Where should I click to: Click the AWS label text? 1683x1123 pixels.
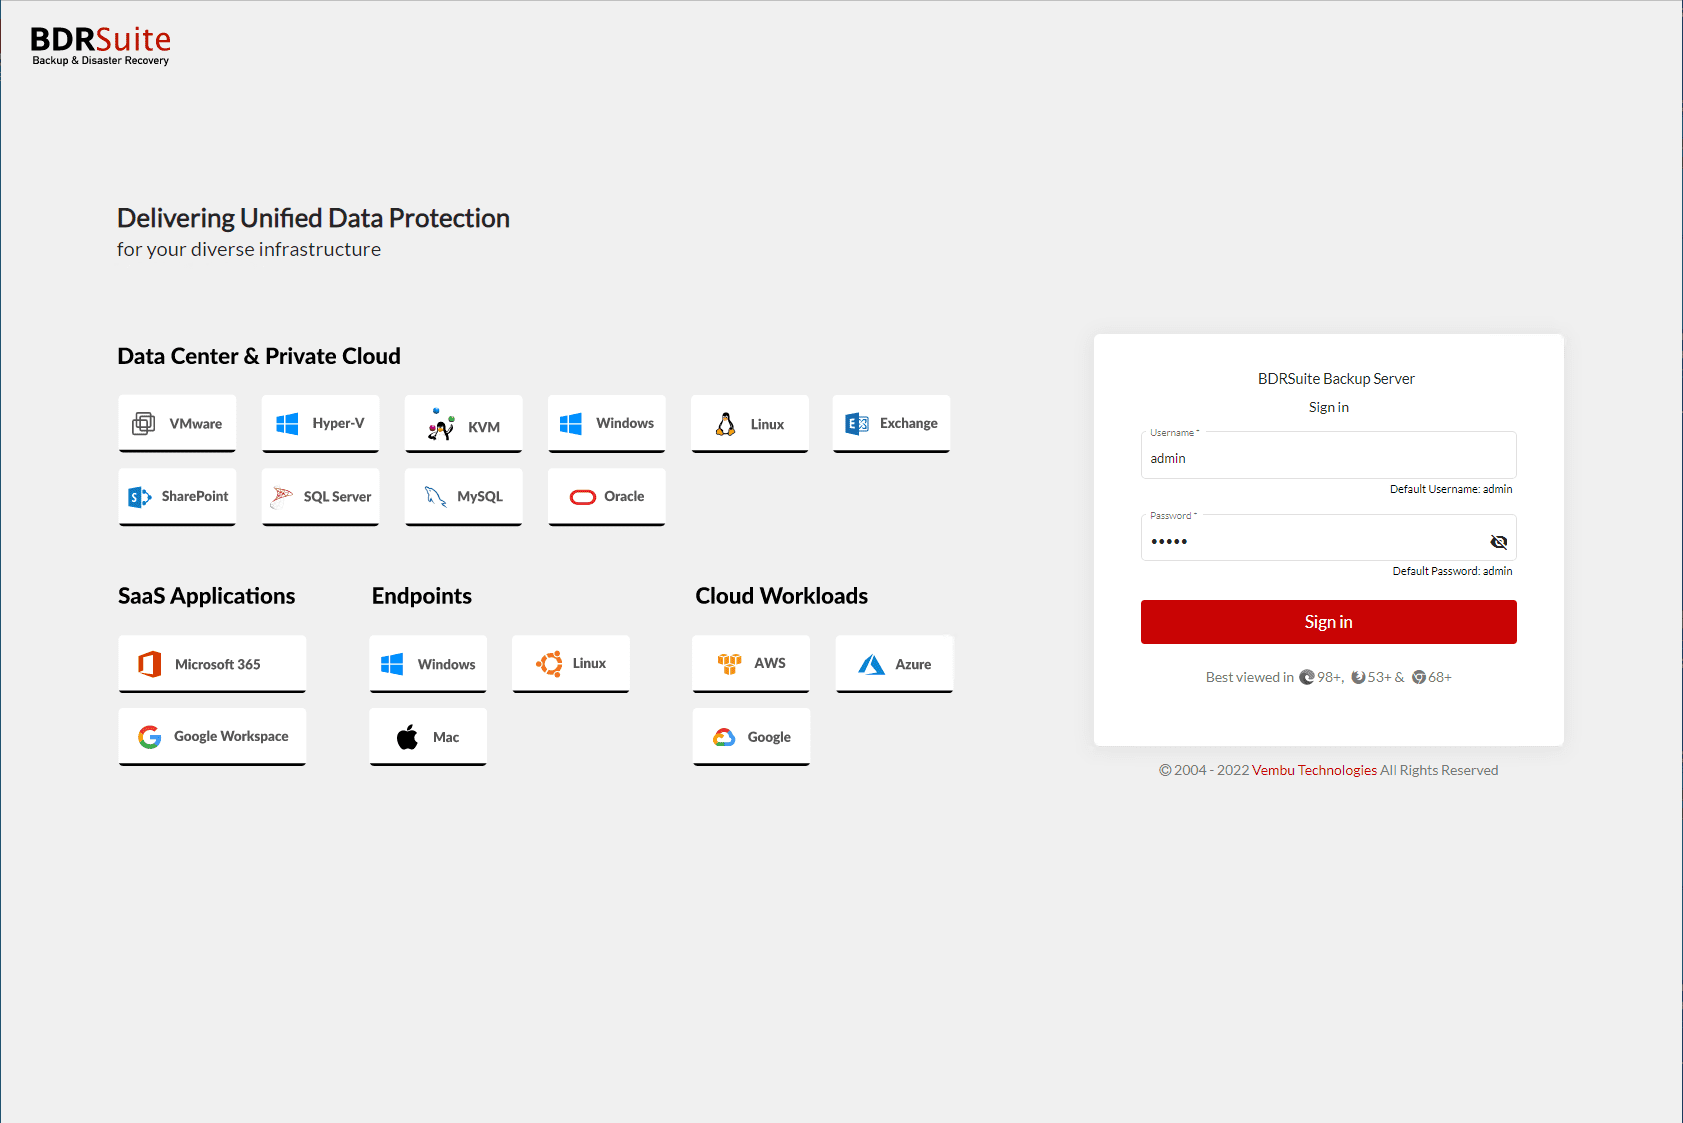(x=770, y=663)
